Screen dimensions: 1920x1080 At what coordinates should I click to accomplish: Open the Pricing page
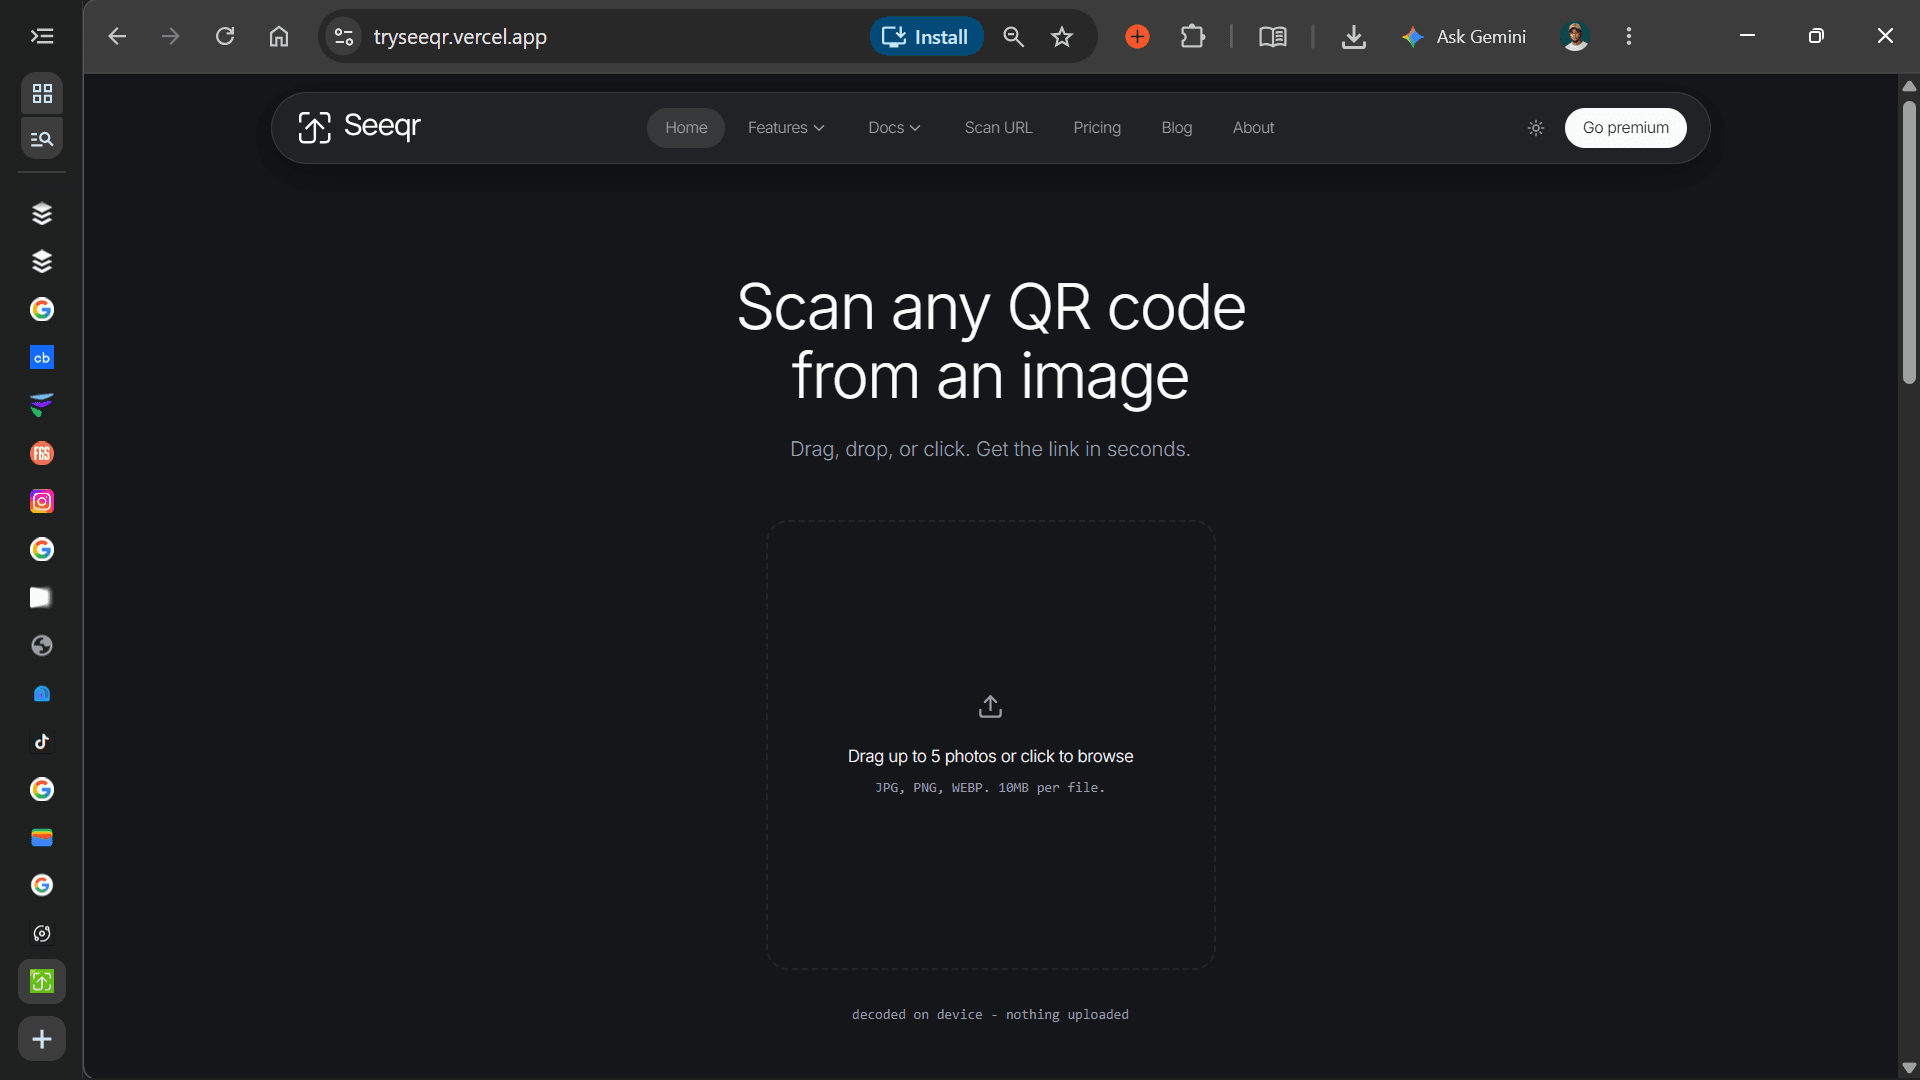(x=1097, y=128)
